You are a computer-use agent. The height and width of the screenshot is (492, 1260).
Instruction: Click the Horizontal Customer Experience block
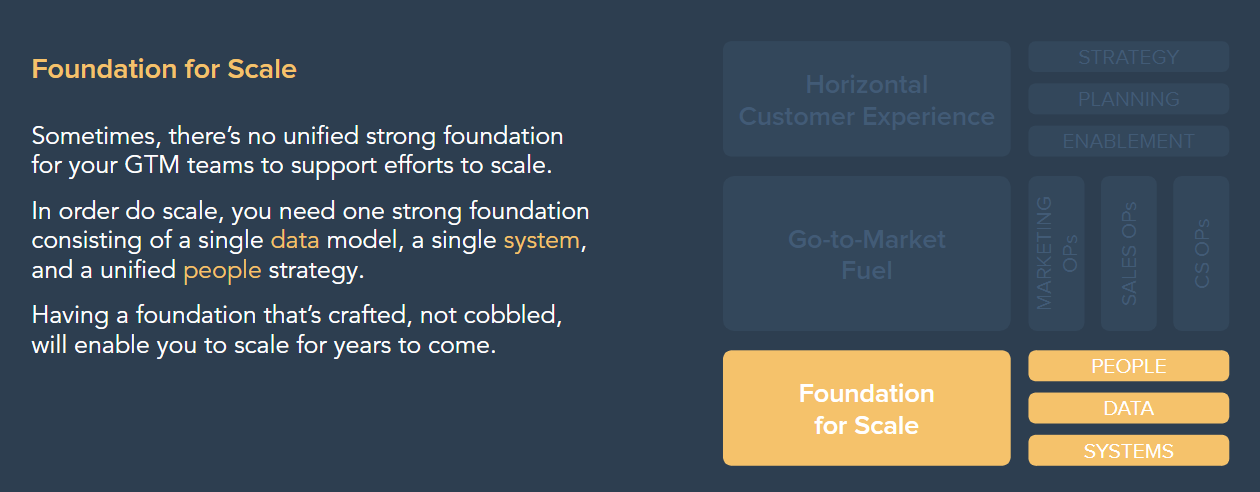coord(866,99)
